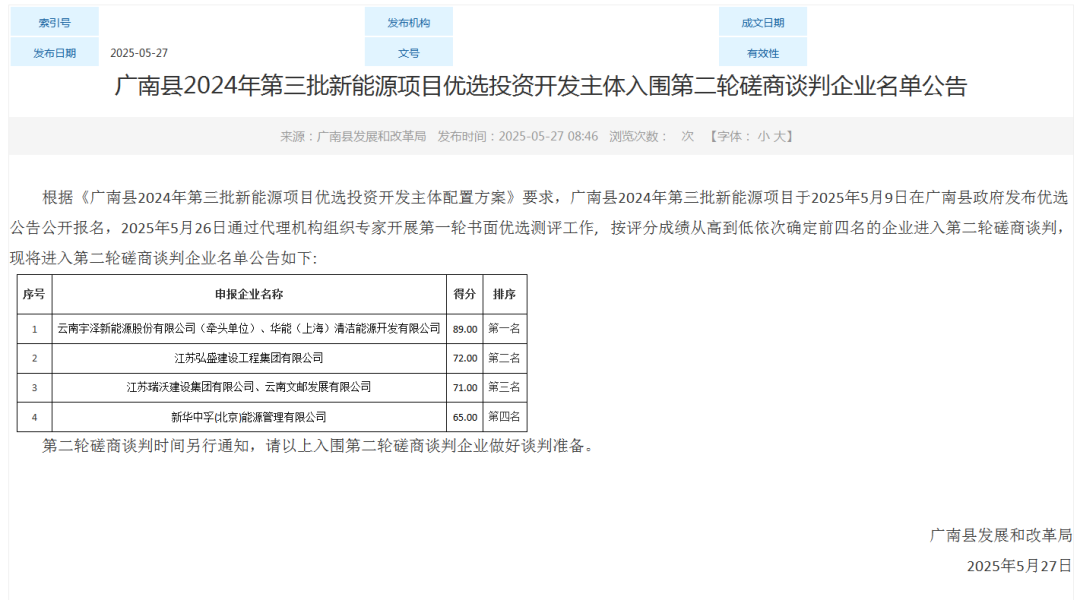Select small font size '小'

[x=763, y=136]
